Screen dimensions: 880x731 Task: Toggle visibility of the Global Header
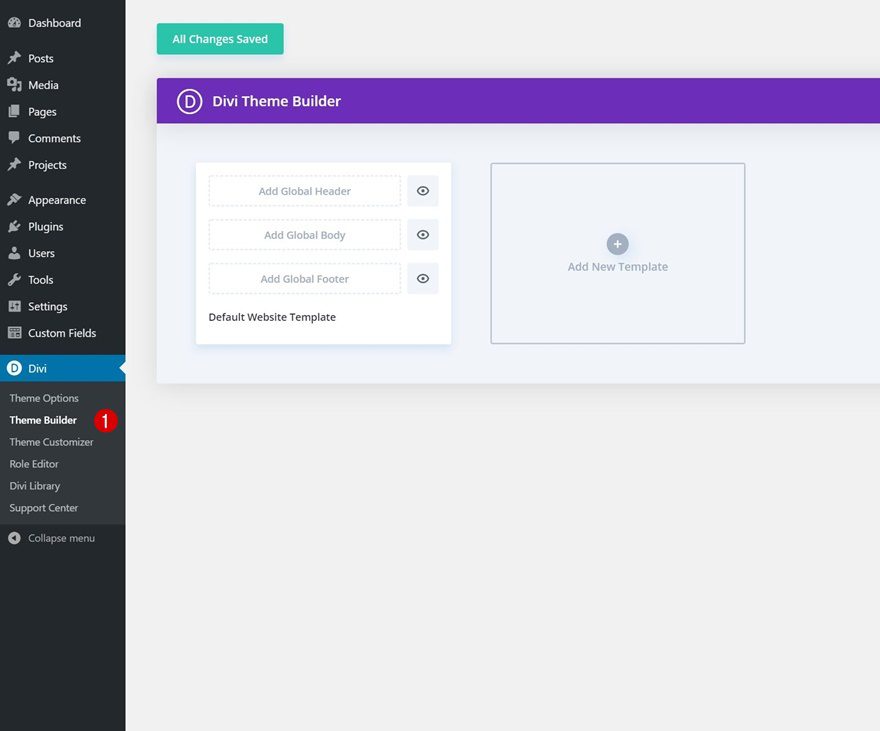click(x=422, y=190)
